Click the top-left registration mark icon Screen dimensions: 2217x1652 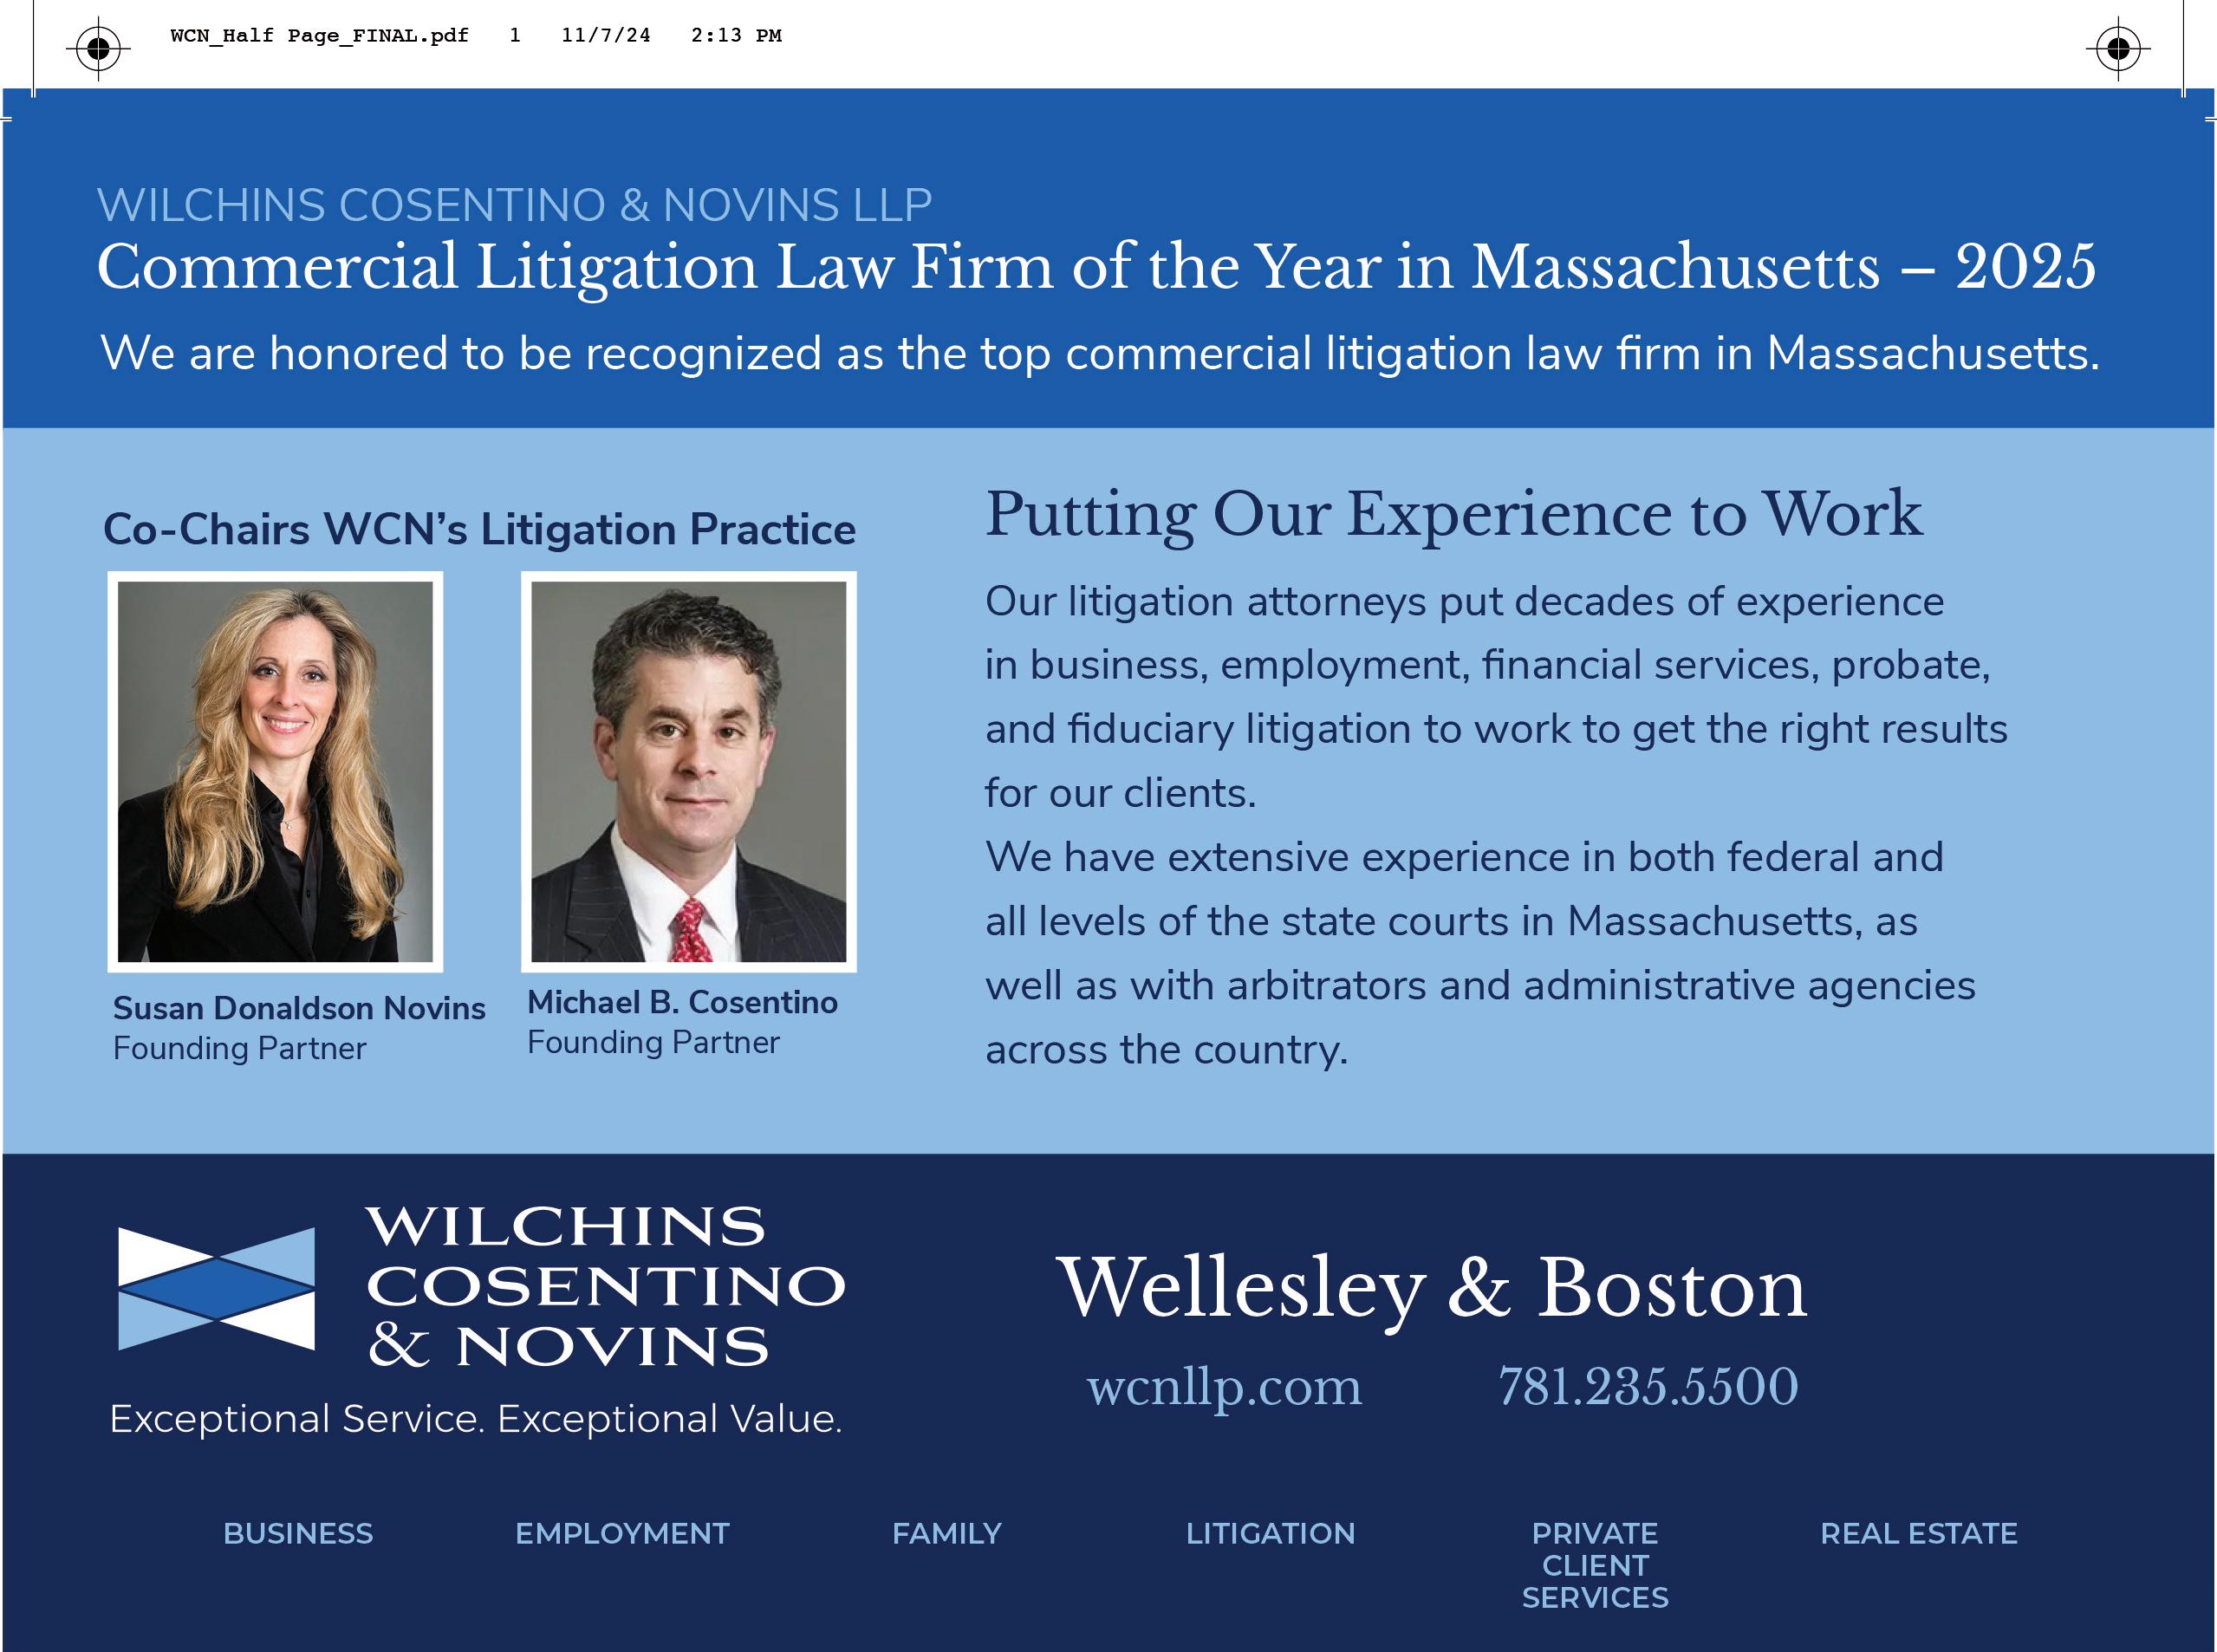coord(98,47)
